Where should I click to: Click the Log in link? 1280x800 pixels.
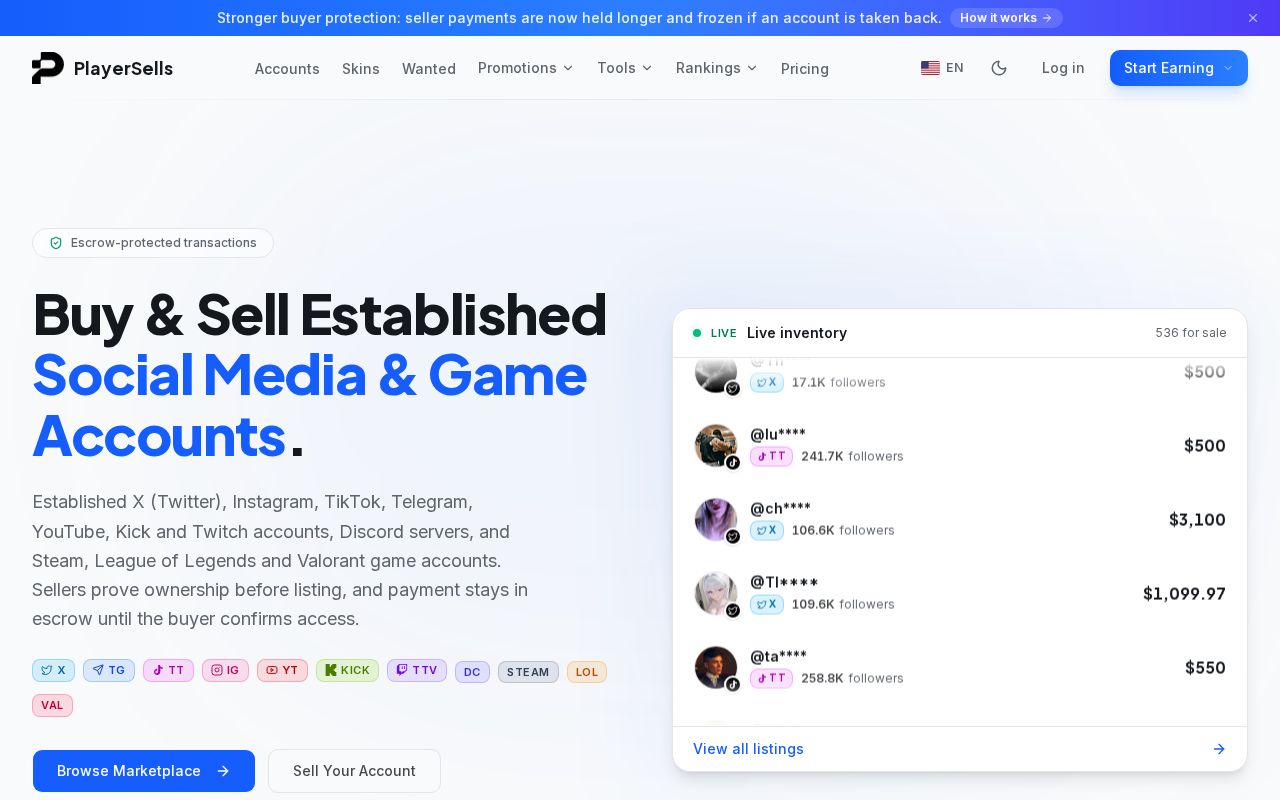(1063, 68)
